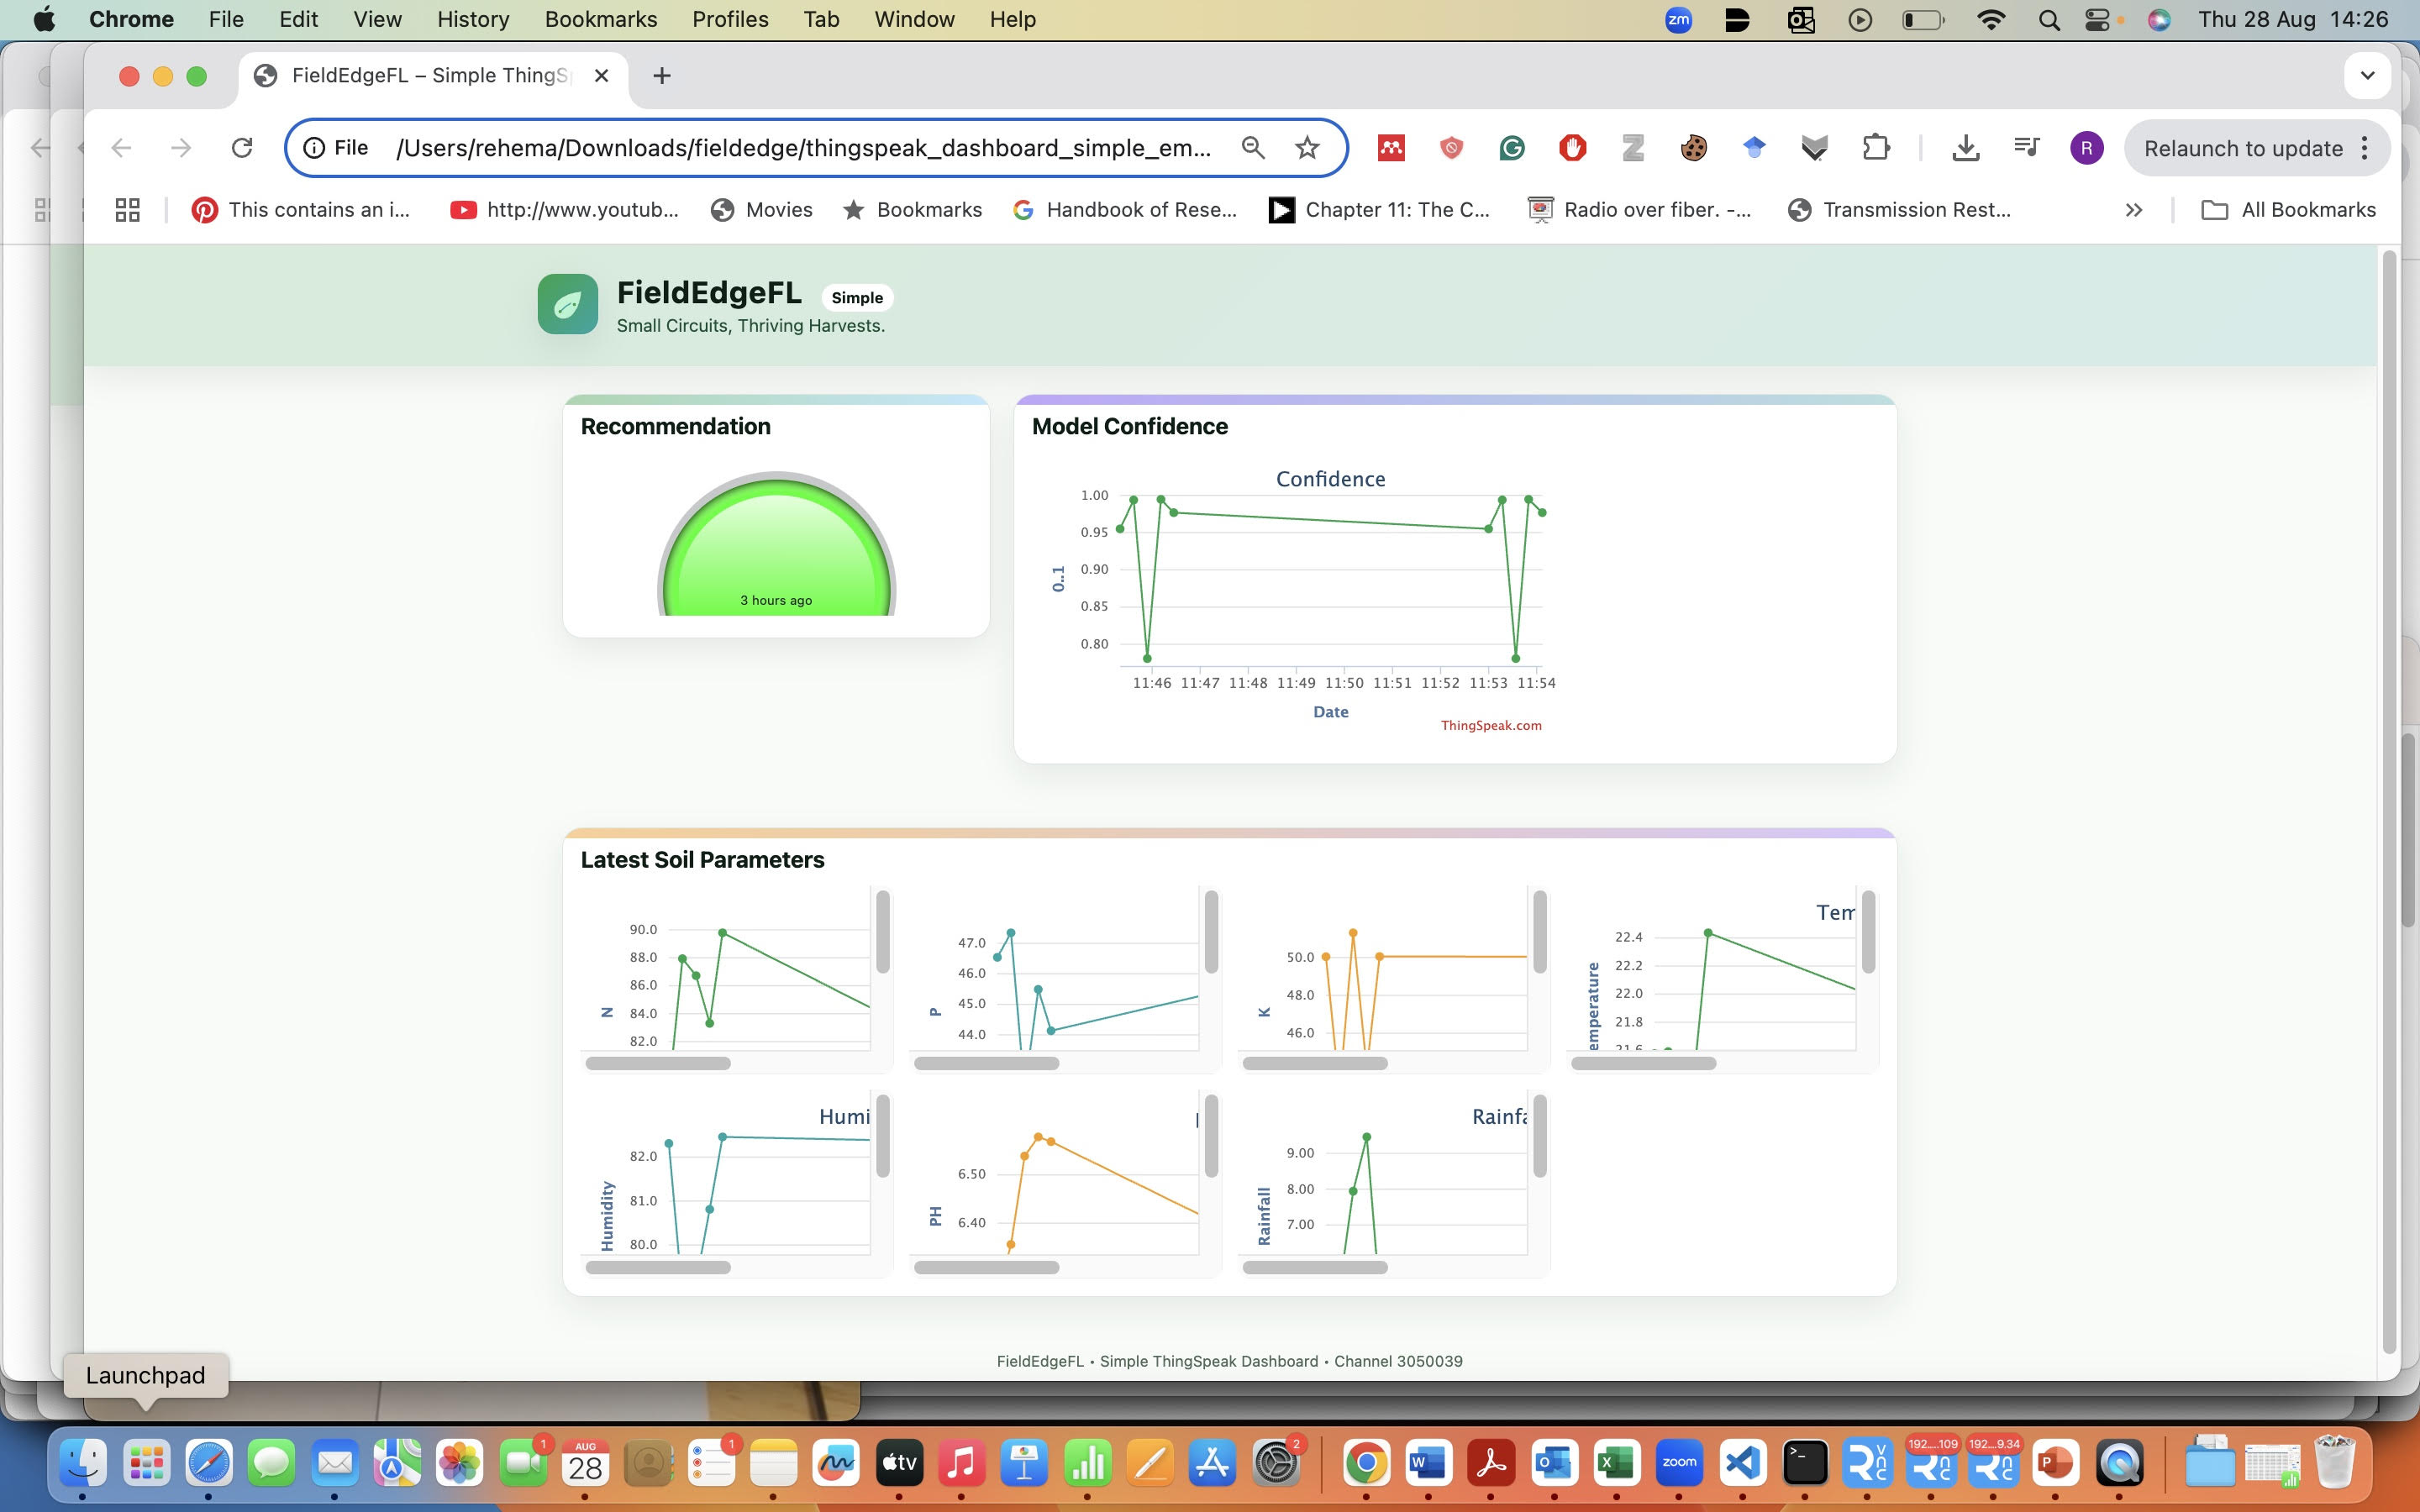The width and height of the screenshot is (2420, 1512).
Task: Open Chrome Downloads icon
Action: (x=1965, y=148)
